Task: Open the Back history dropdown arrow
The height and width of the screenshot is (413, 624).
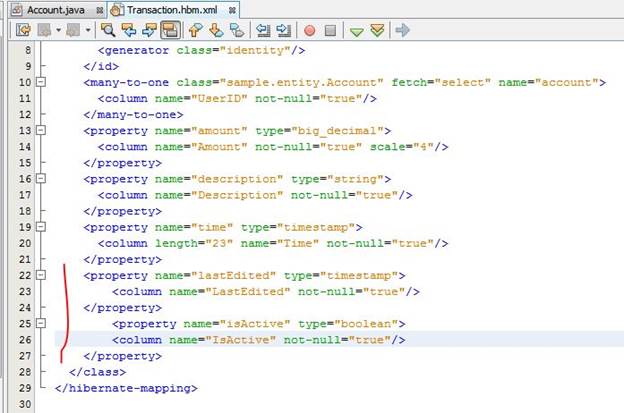Action: 58,30
